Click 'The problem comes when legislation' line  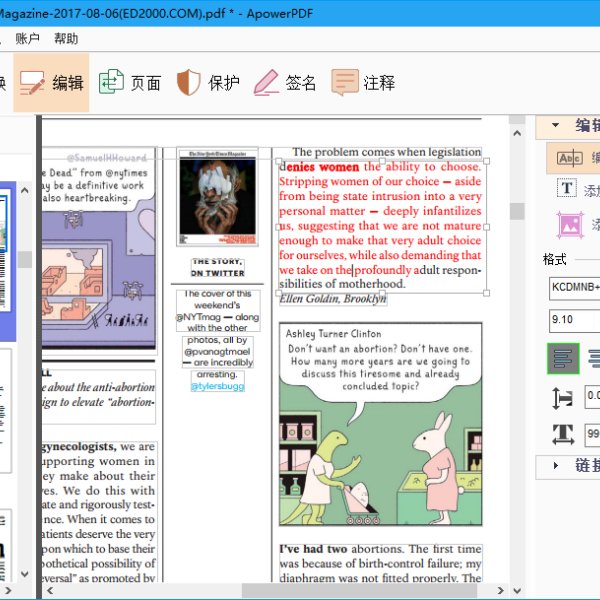pos(386,152)
